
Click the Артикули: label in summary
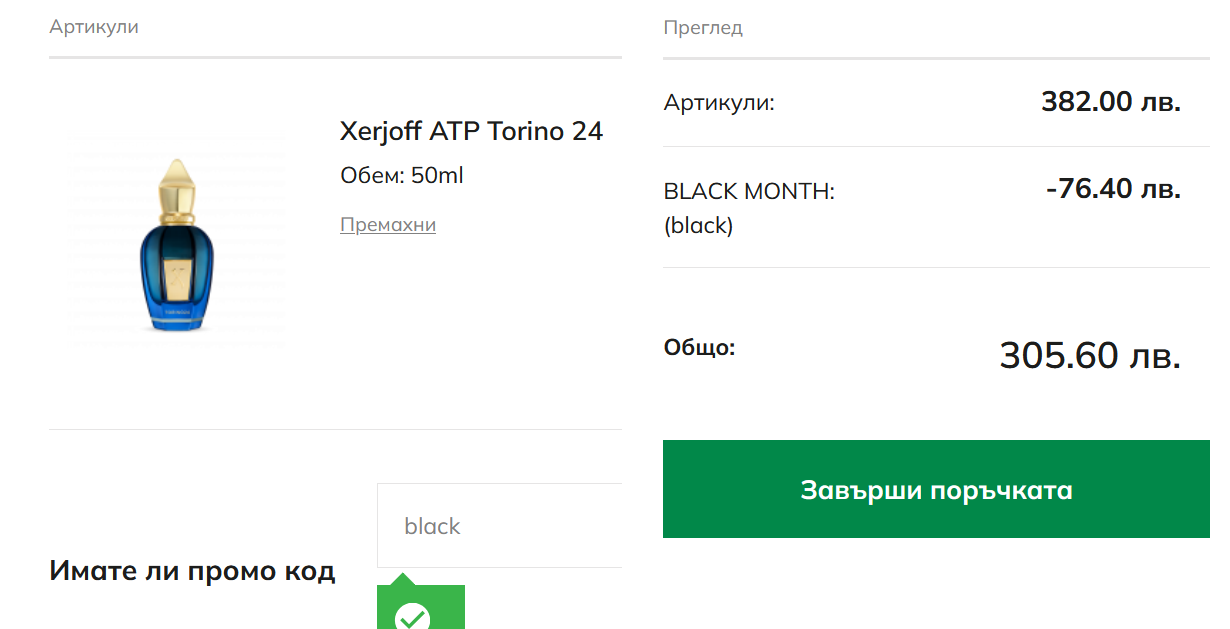[719, 103]
